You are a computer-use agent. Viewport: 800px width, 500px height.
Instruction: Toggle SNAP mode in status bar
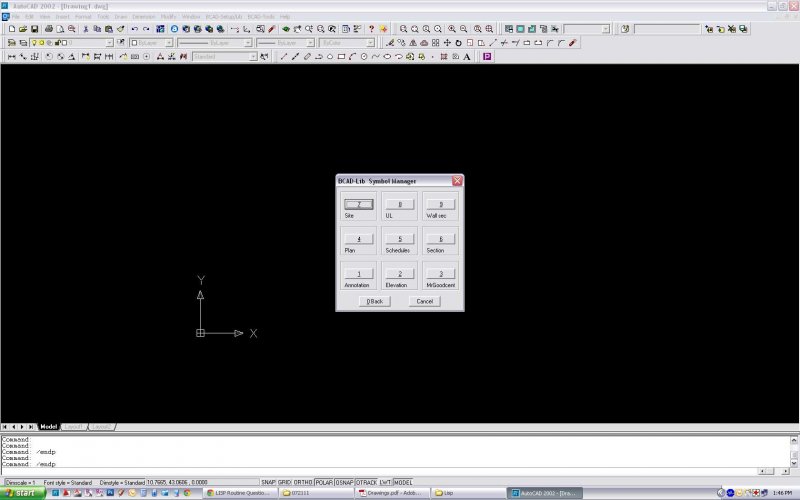pyautogui.click(x=268, y=482)
